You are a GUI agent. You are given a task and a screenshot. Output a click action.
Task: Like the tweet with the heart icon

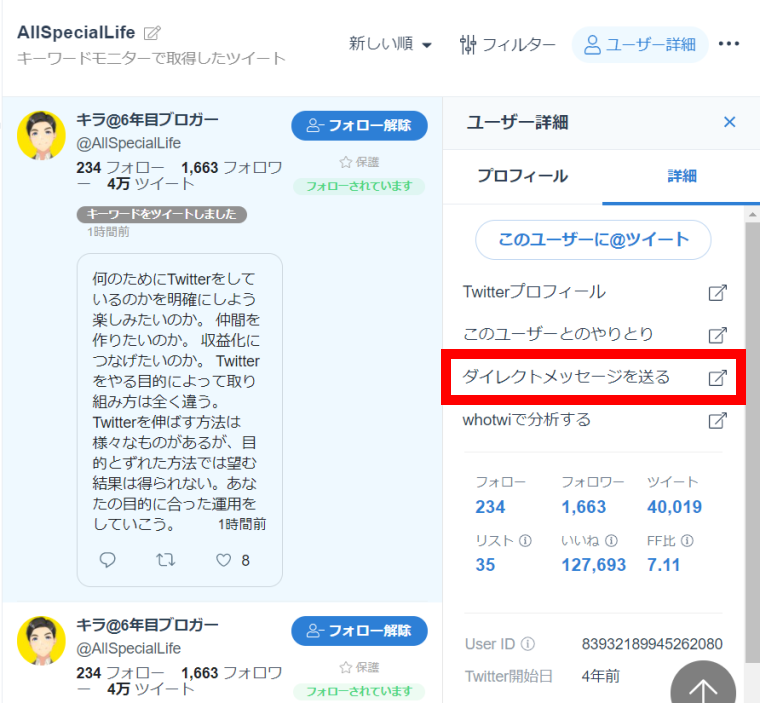click(222, 560)
